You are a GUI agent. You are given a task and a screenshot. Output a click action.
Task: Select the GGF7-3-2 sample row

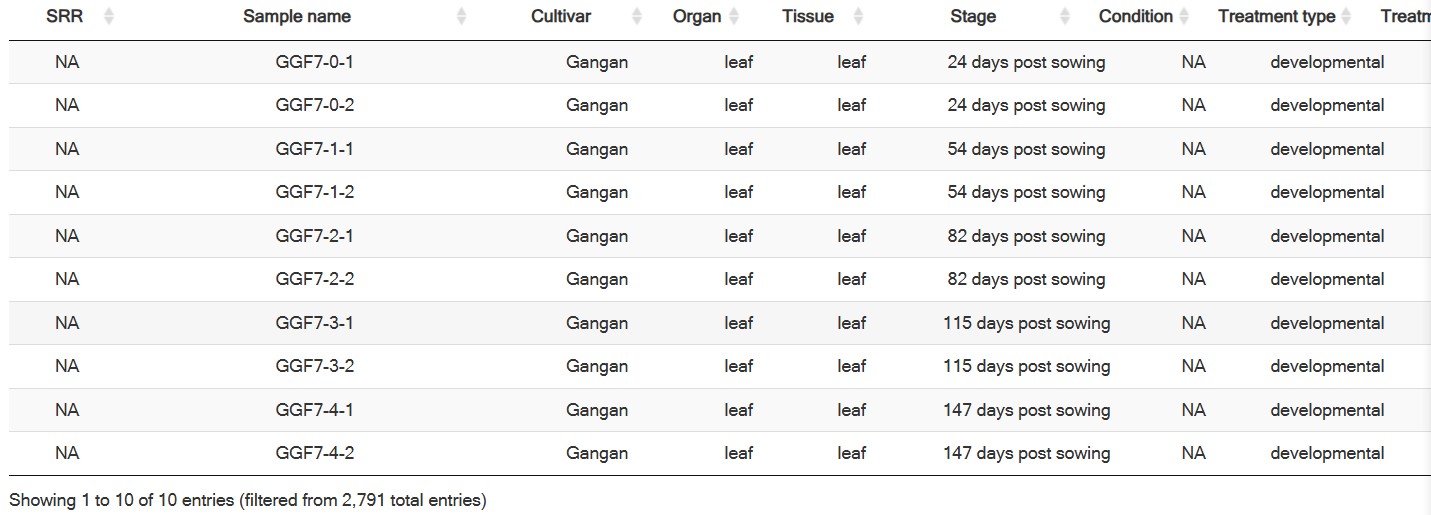720,366
